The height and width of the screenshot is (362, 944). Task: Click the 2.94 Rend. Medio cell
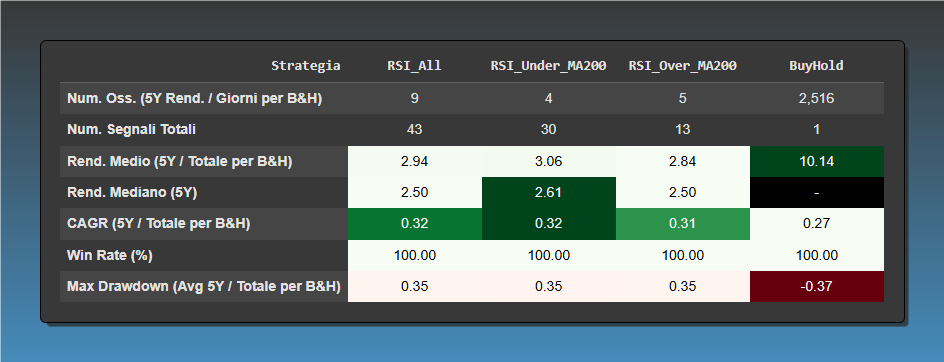(x=415, y=161)
